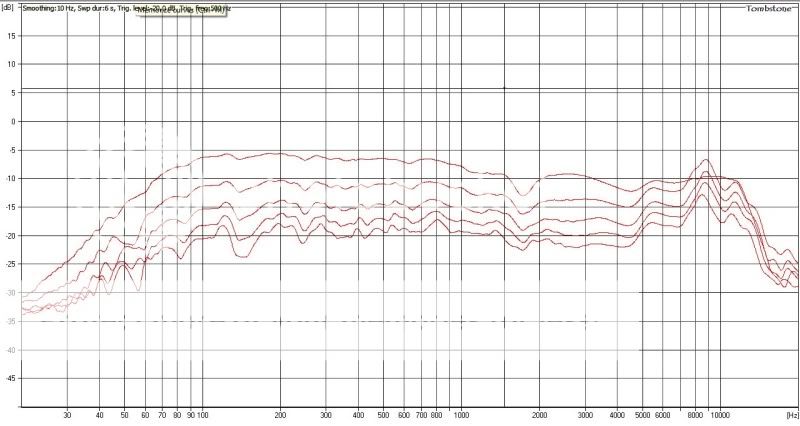
Task: Click the 200 Hz frequency axis label
Action: 280,414
